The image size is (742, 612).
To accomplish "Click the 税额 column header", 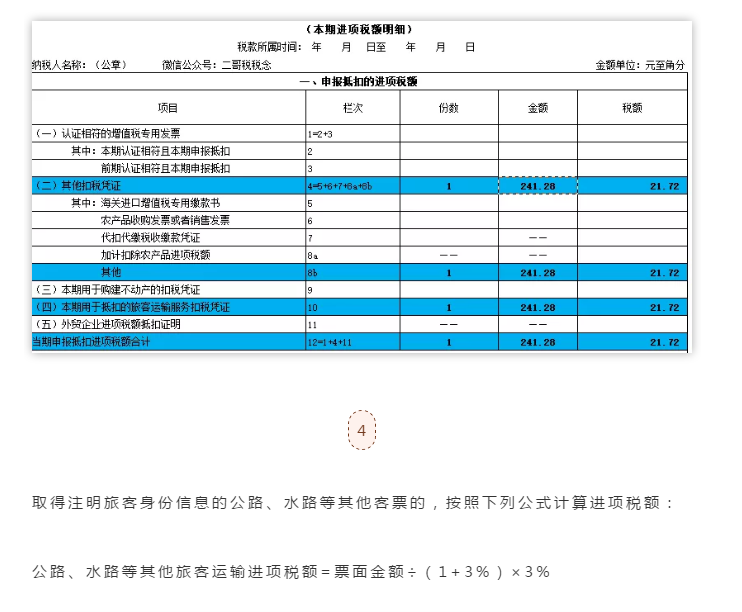I will [632, 108].
